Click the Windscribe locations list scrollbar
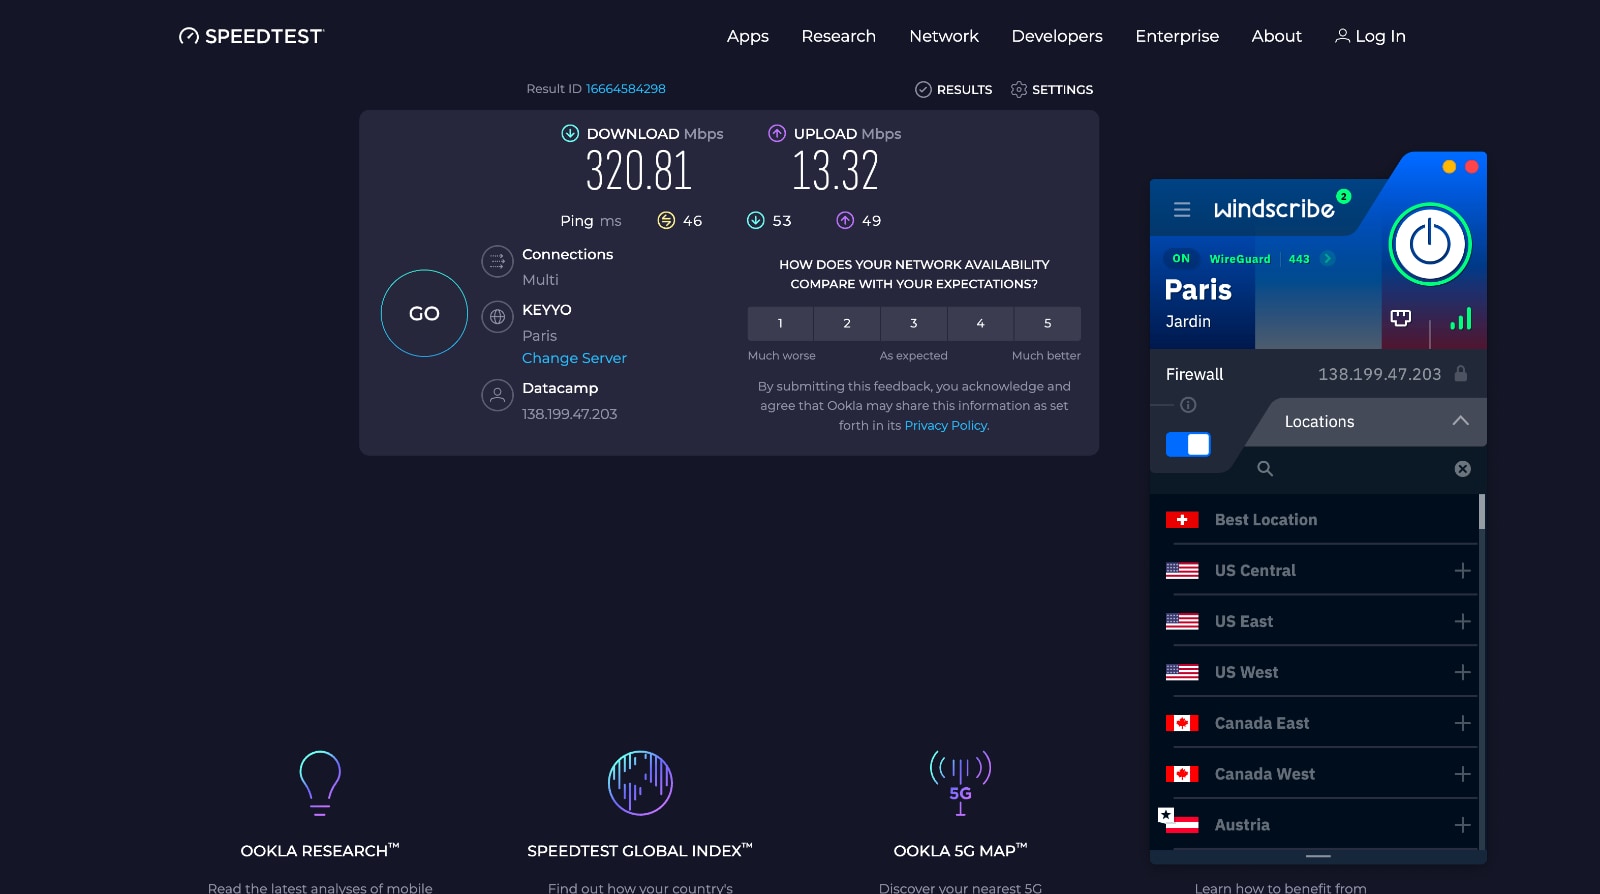 coord(1482,511)
